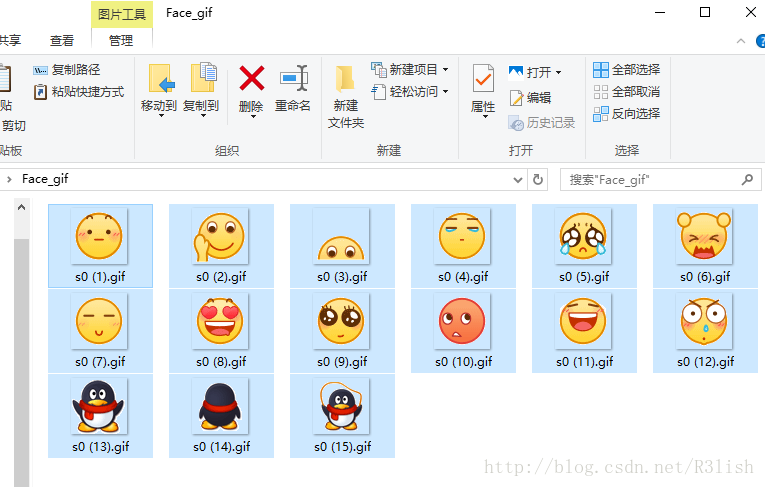
Task: Click 编辑 edit in the ribbon
Action: coord(530,98)
